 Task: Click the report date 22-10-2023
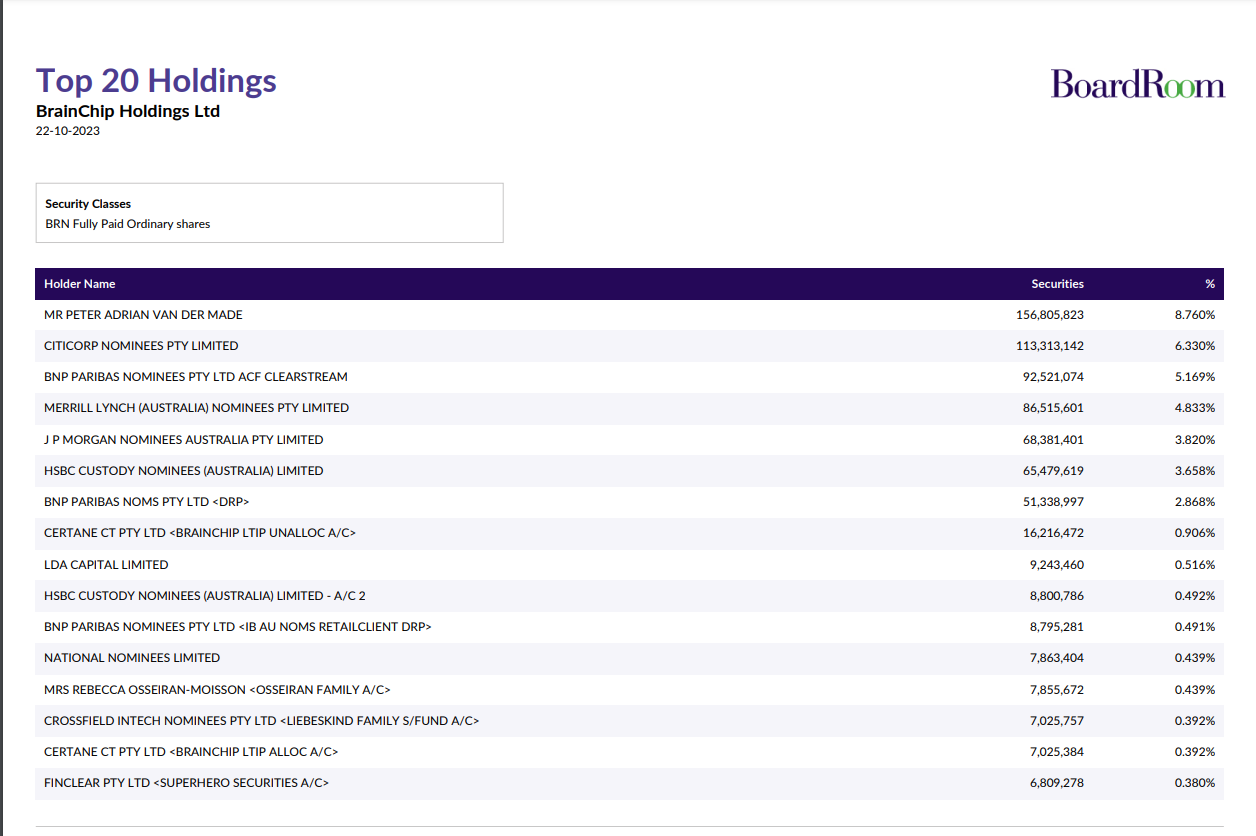(68, 131)
